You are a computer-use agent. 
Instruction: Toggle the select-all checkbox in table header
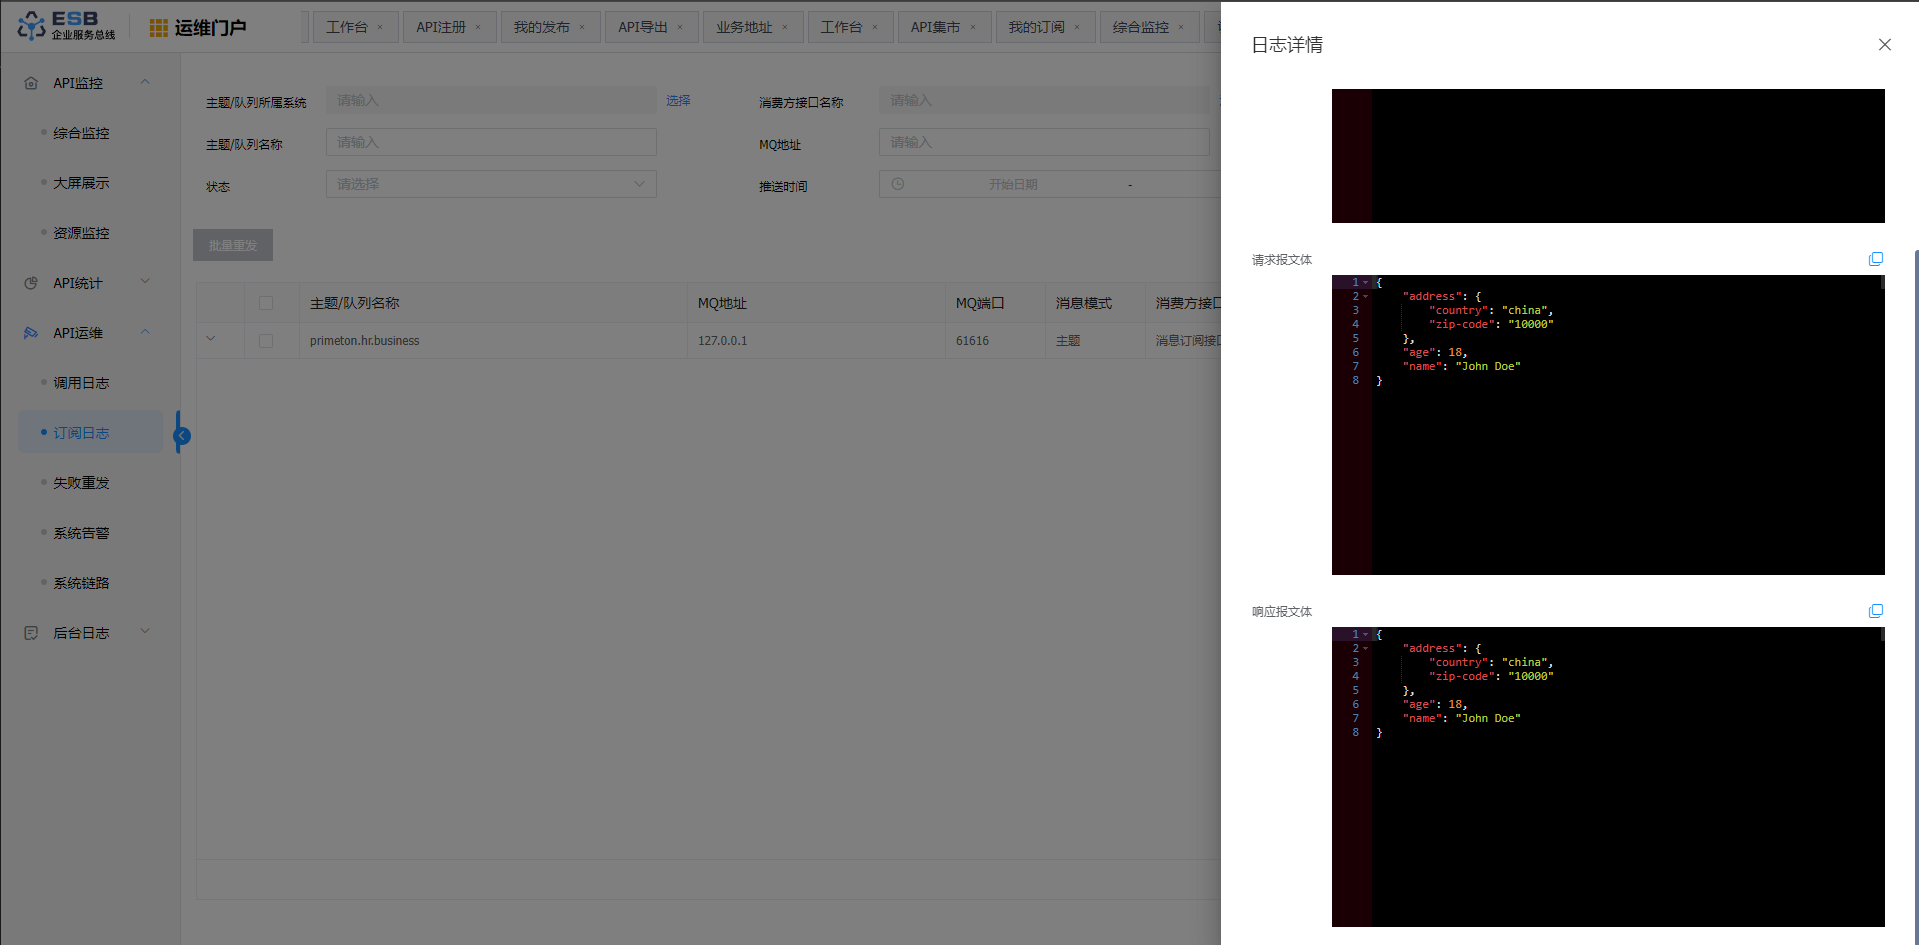point(266,303)
